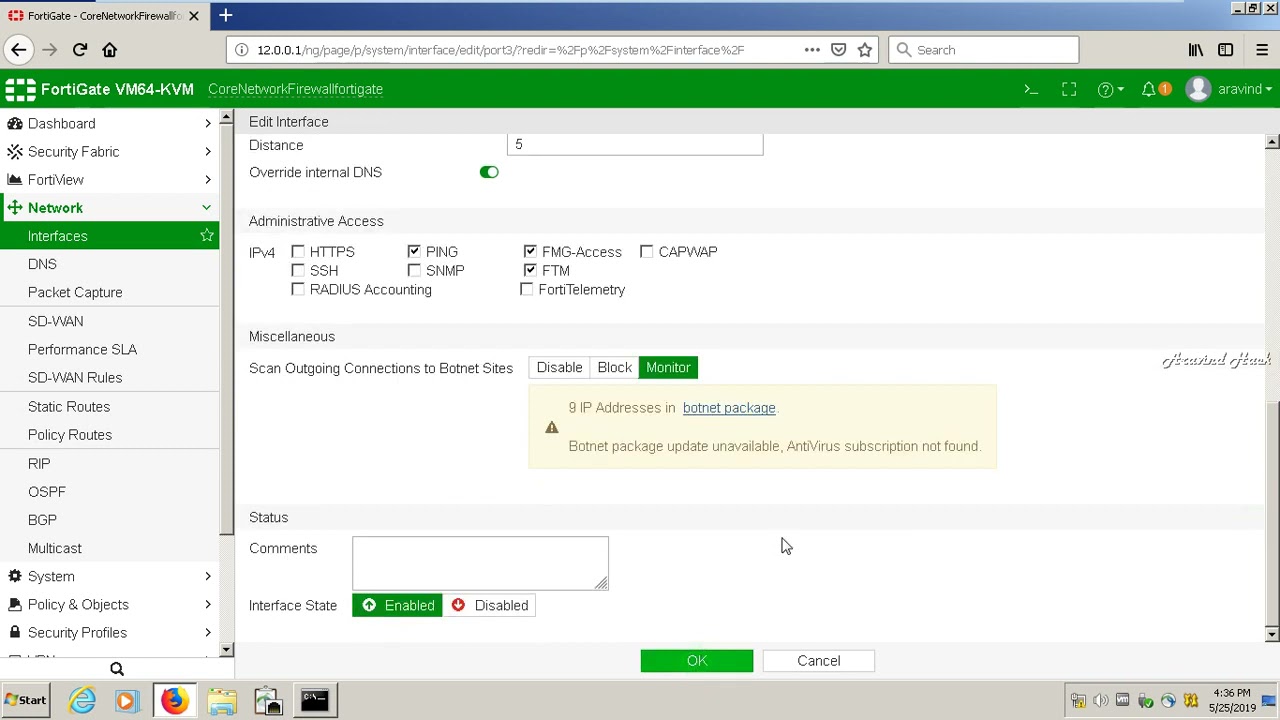The height and width of the screenshot is (720, 1280).
Task: Go back in browser history
Action: [x=19, y=50]
